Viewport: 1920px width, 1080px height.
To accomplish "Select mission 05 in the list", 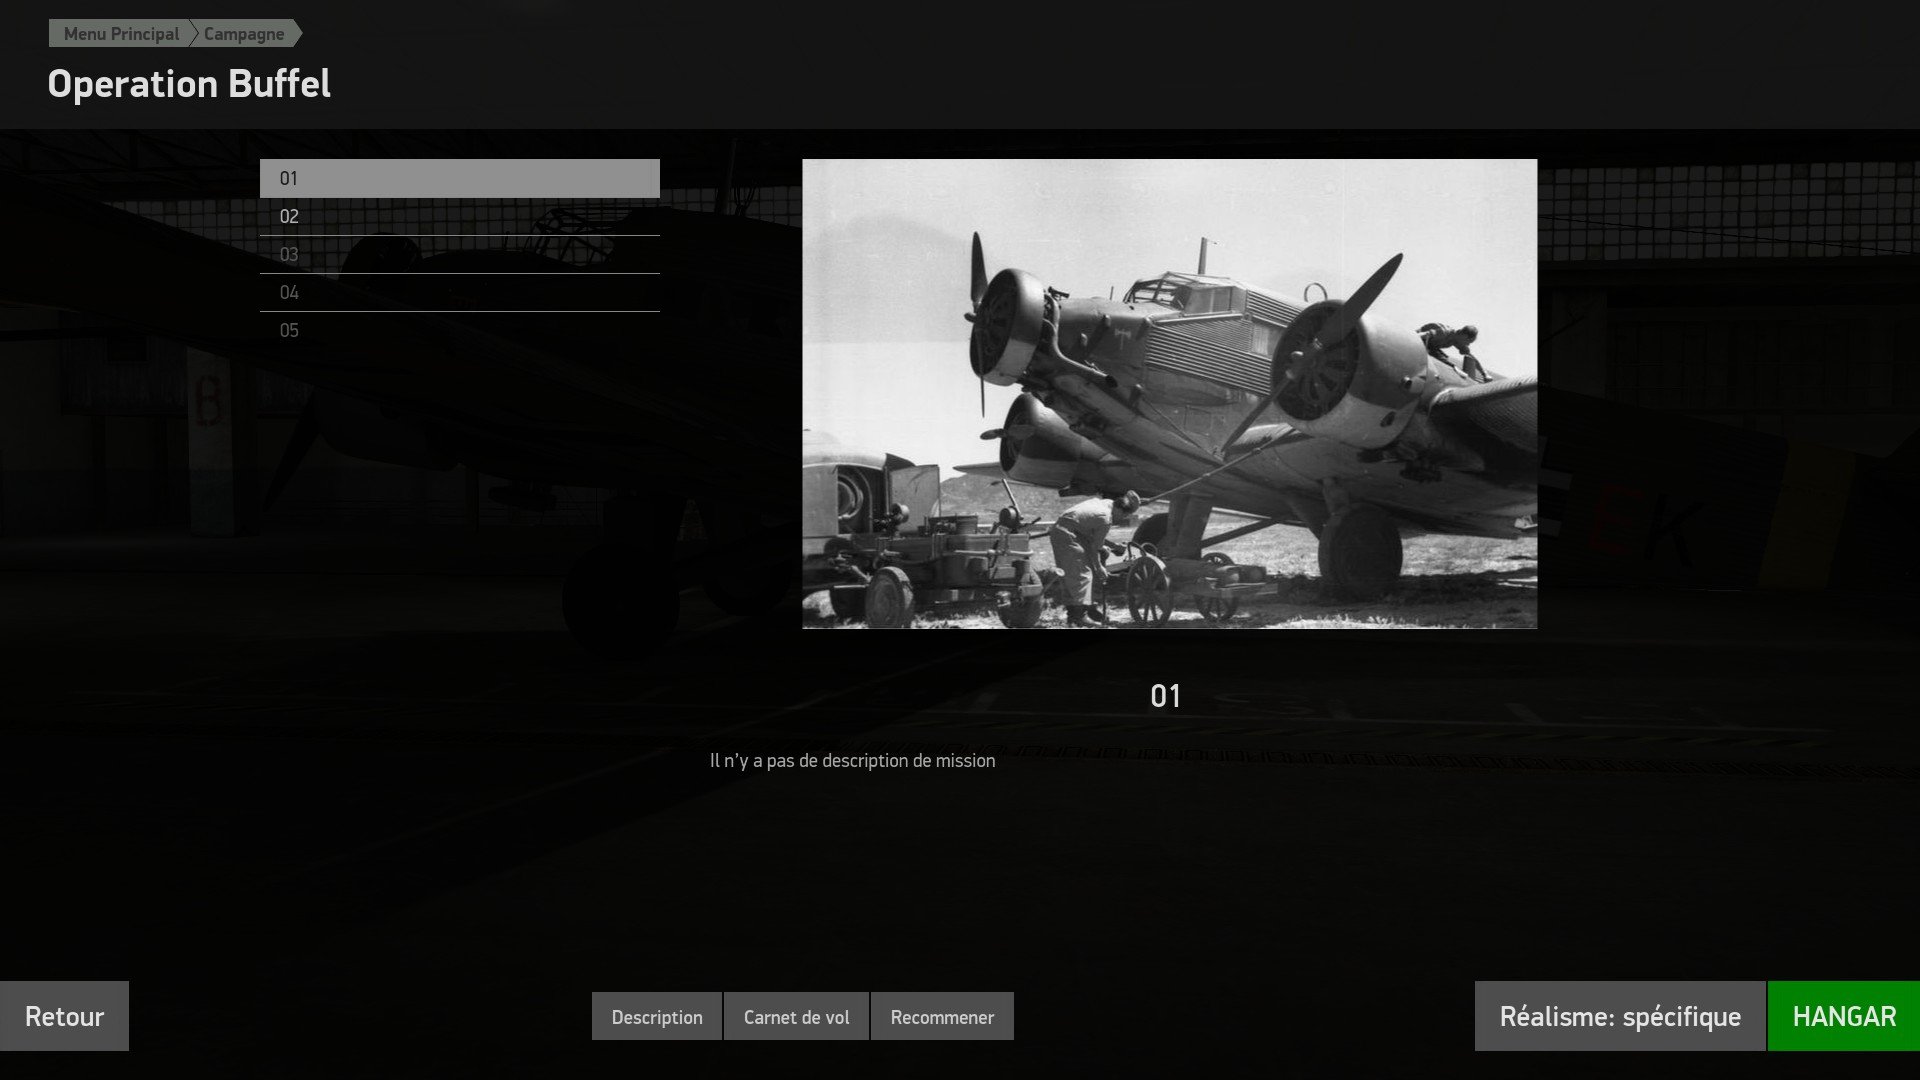I will click(x=460, y=330).
